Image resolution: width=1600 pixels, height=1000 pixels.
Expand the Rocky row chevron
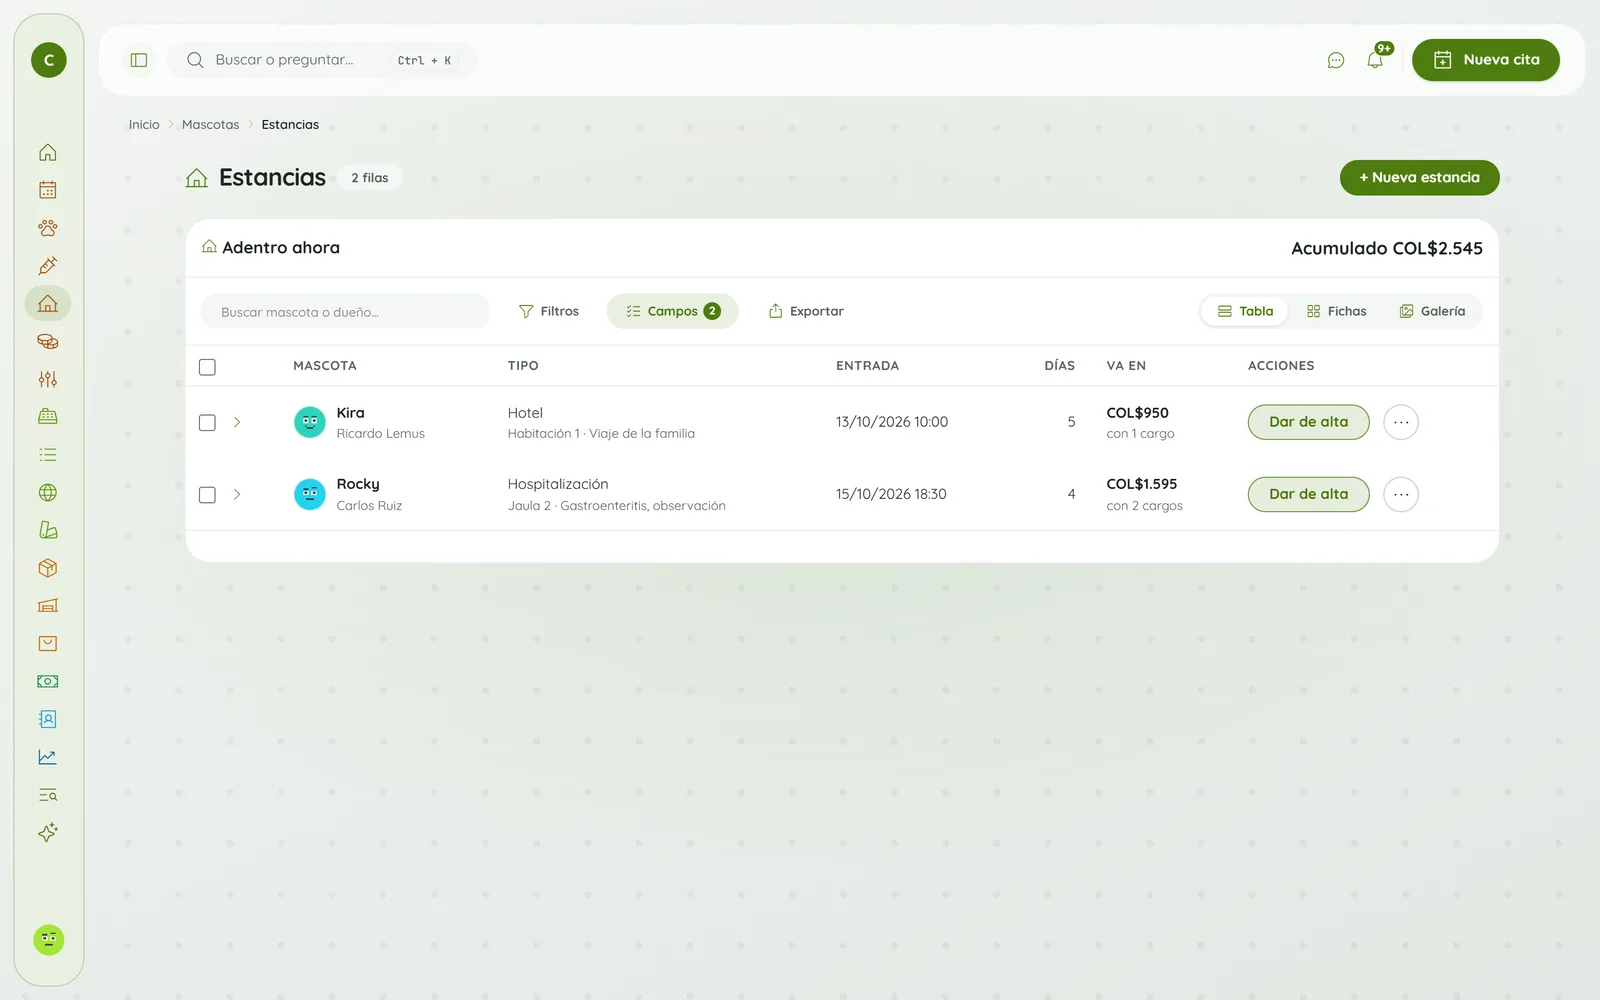(237, 494)
